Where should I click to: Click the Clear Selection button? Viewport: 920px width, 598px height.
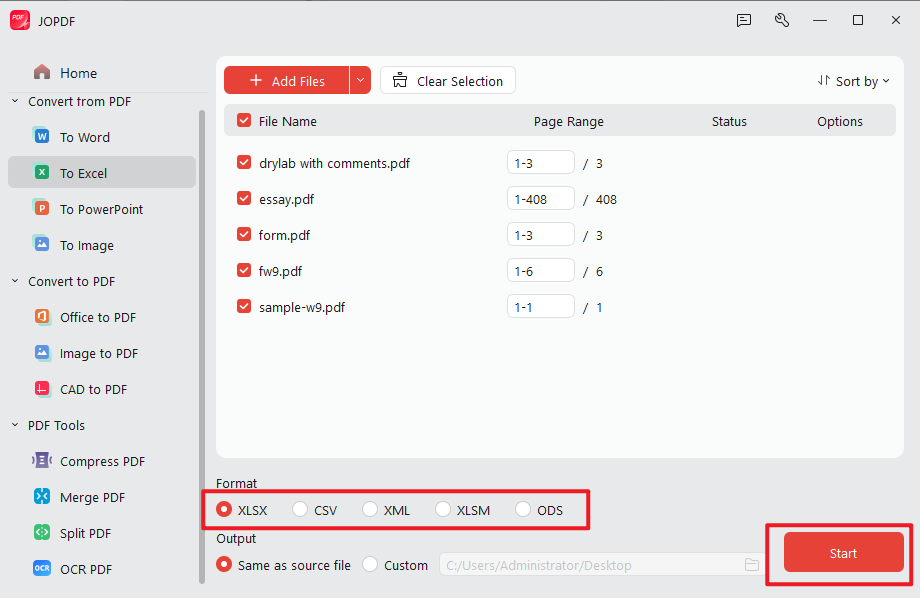click(448, 80)
